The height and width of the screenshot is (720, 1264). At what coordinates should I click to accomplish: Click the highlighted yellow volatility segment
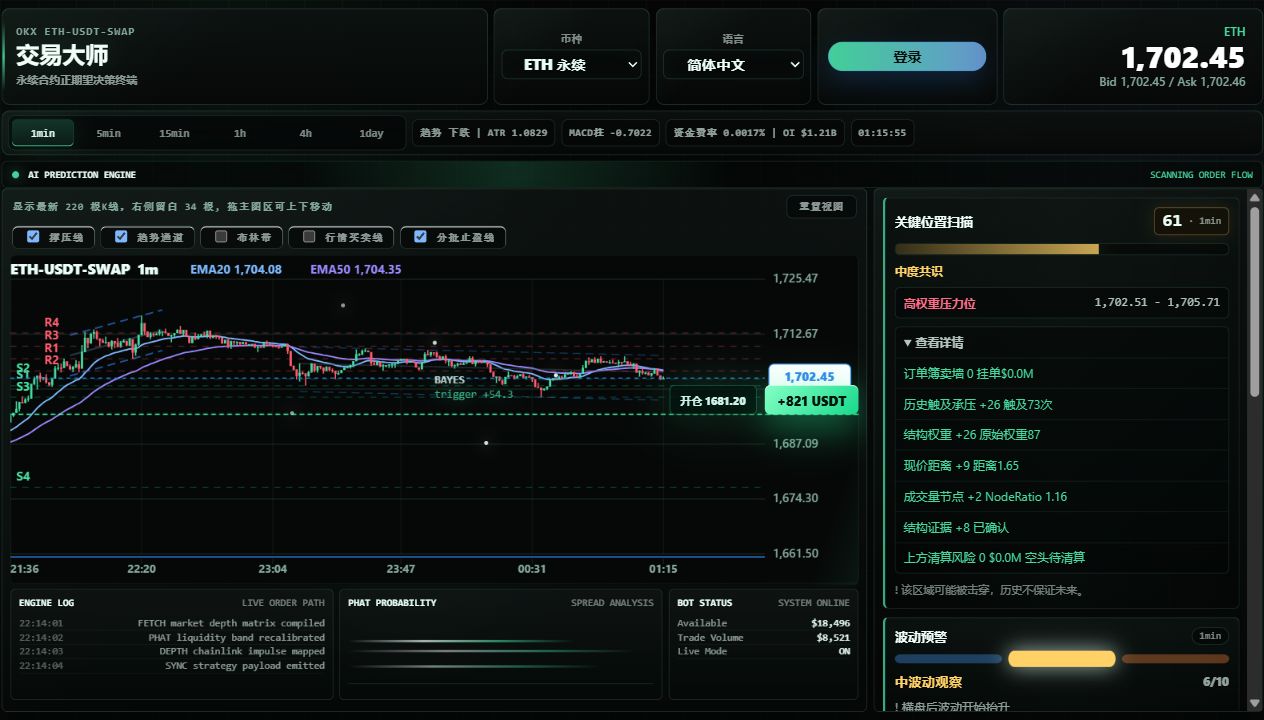coord(1061,659)
